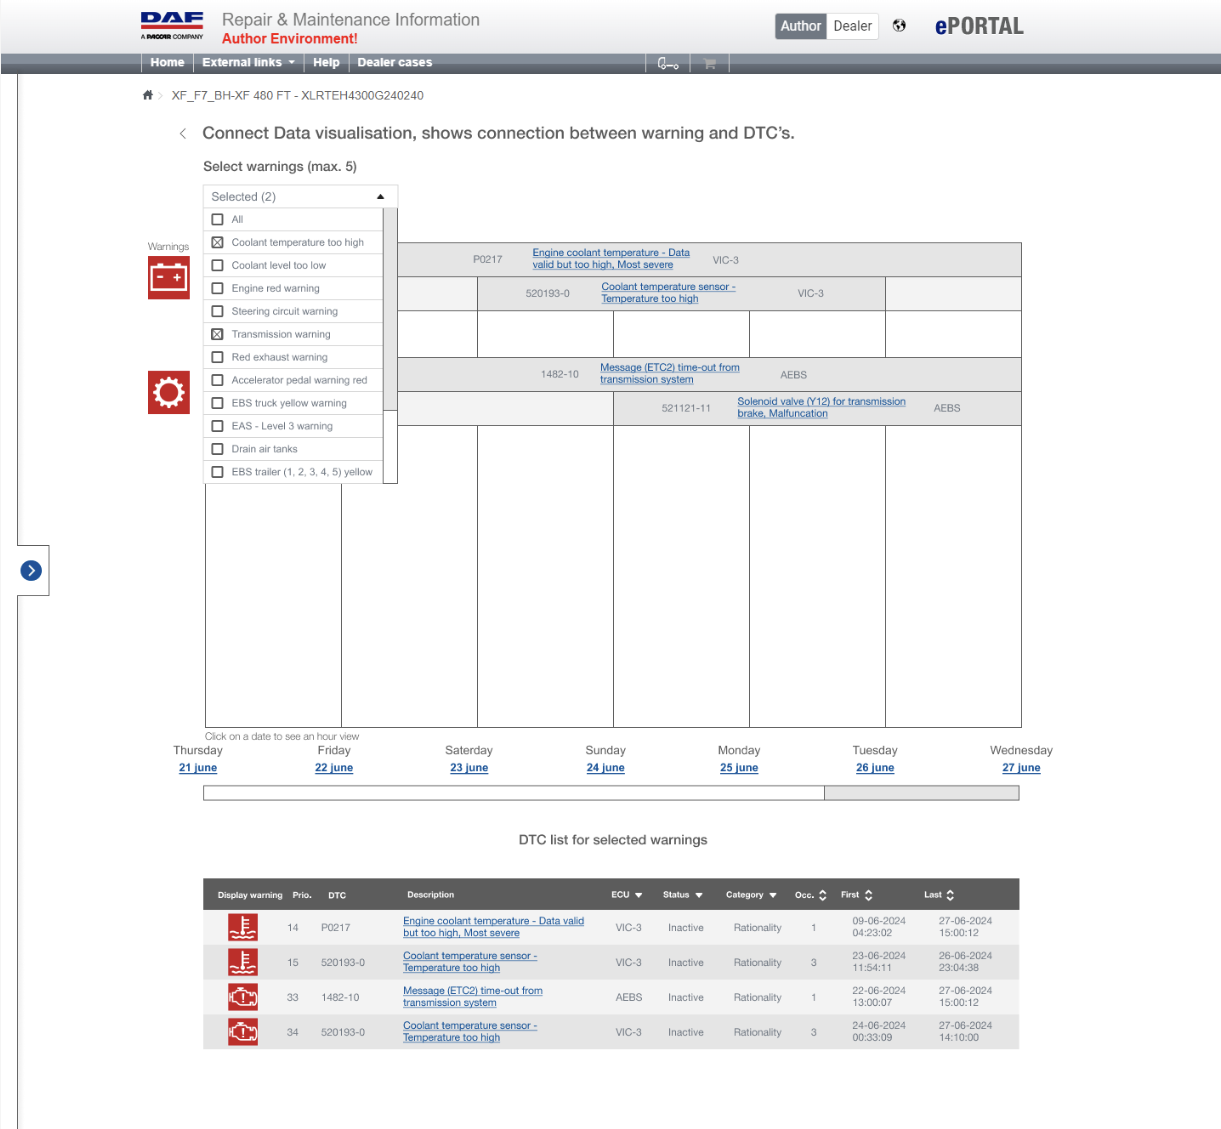Image resolution: width=1221 pixels, height=1129 pixels.
Task: Open the External links menu
Action: 248,63
